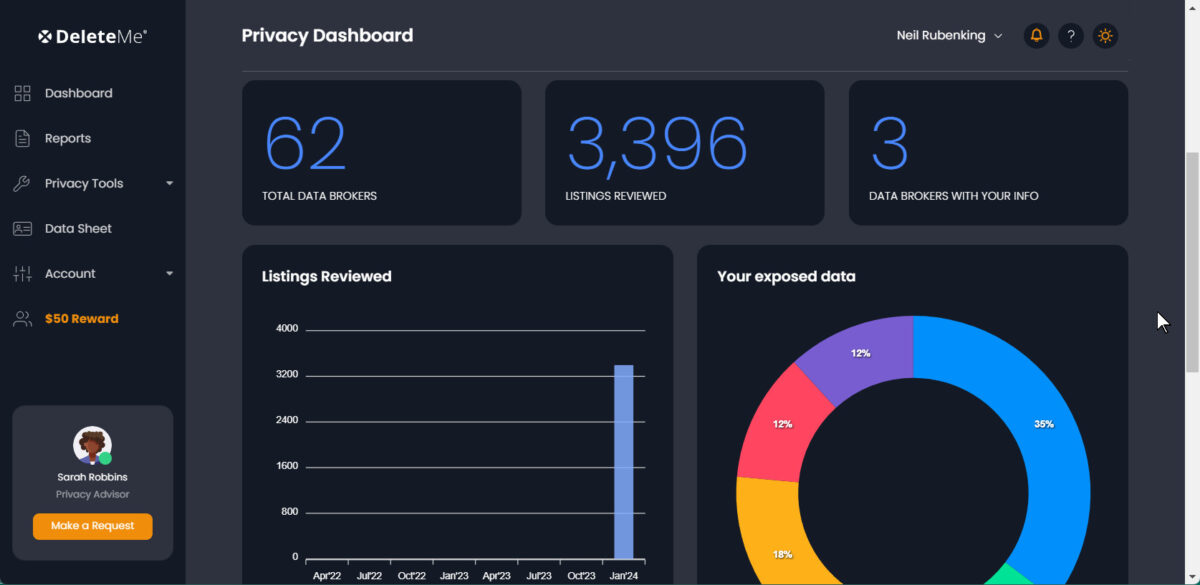Click 'Privacy Dashboard' heading text

click(x=327, y=35)
